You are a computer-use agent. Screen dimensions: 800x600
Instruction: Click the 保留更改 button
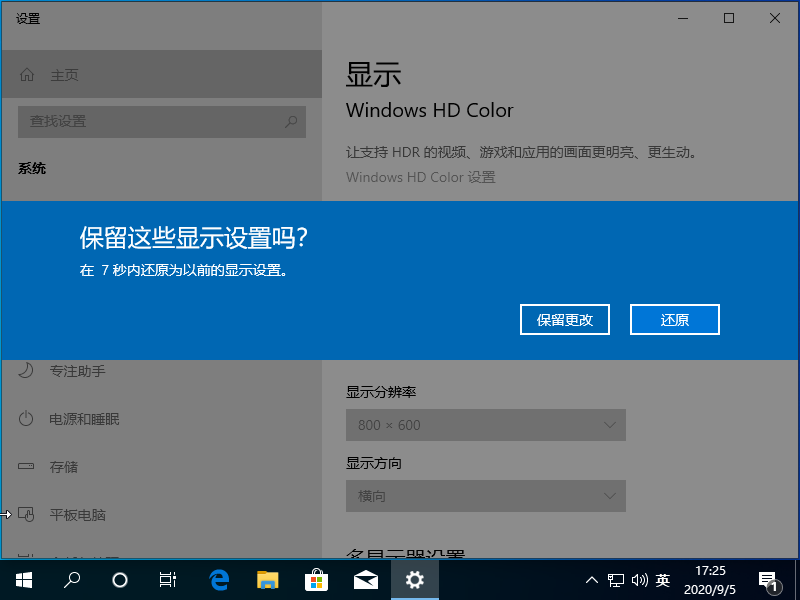click(x=565, y=320)
